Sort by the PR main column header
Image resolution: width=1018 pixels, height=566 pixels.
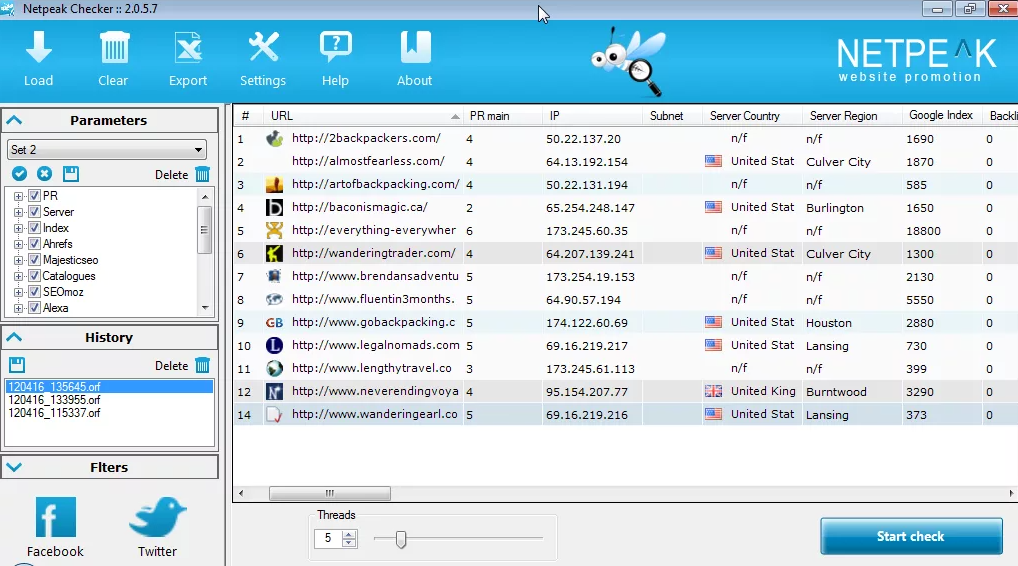click(x=503, y=116)
